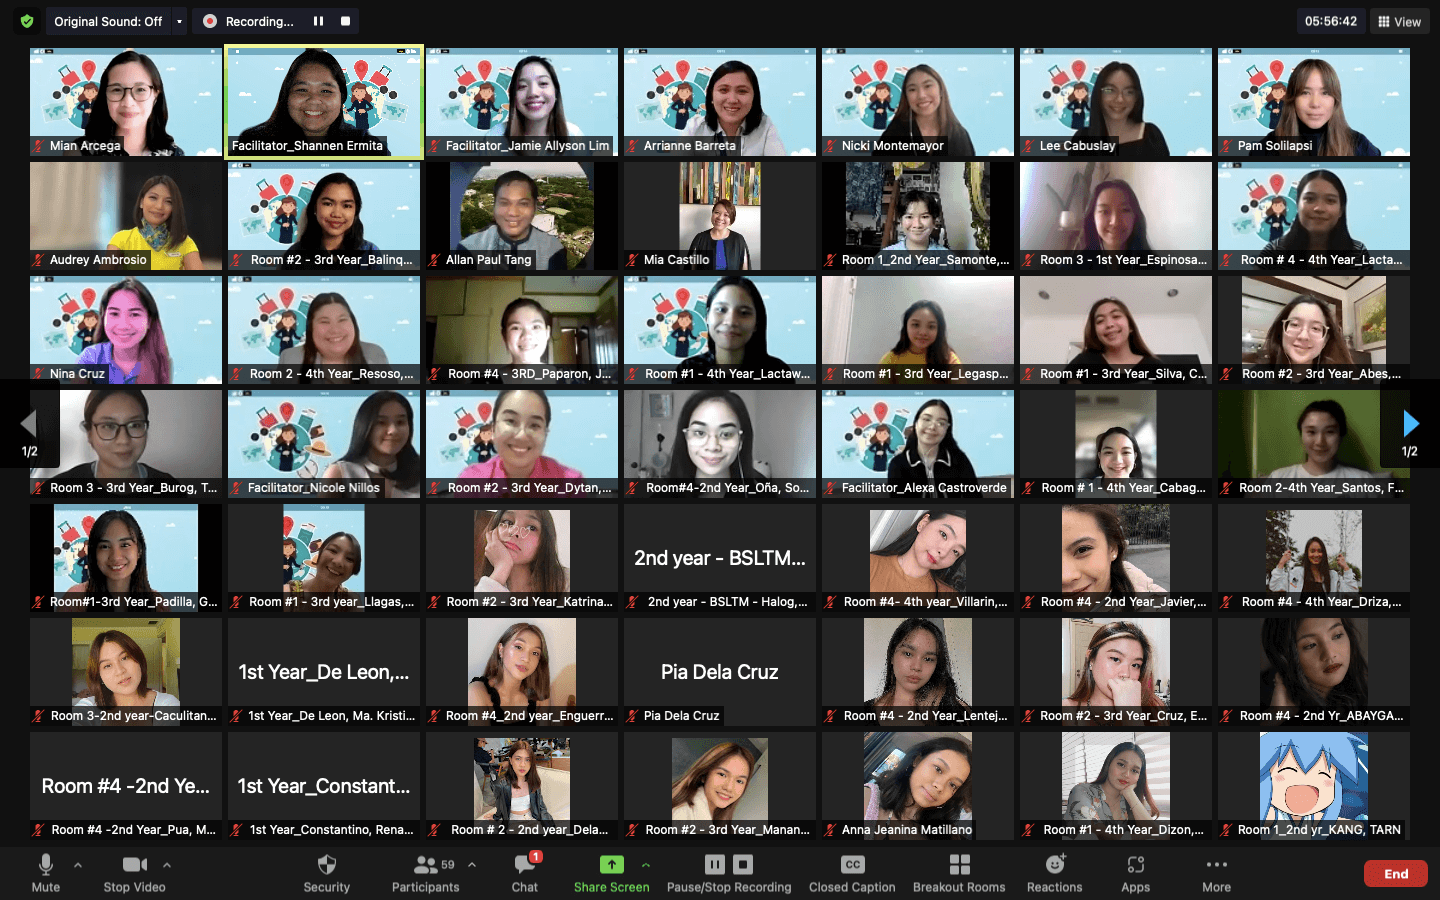Go to previous page of participants
The image size is (1440, 900).
(x=29, y=424)
